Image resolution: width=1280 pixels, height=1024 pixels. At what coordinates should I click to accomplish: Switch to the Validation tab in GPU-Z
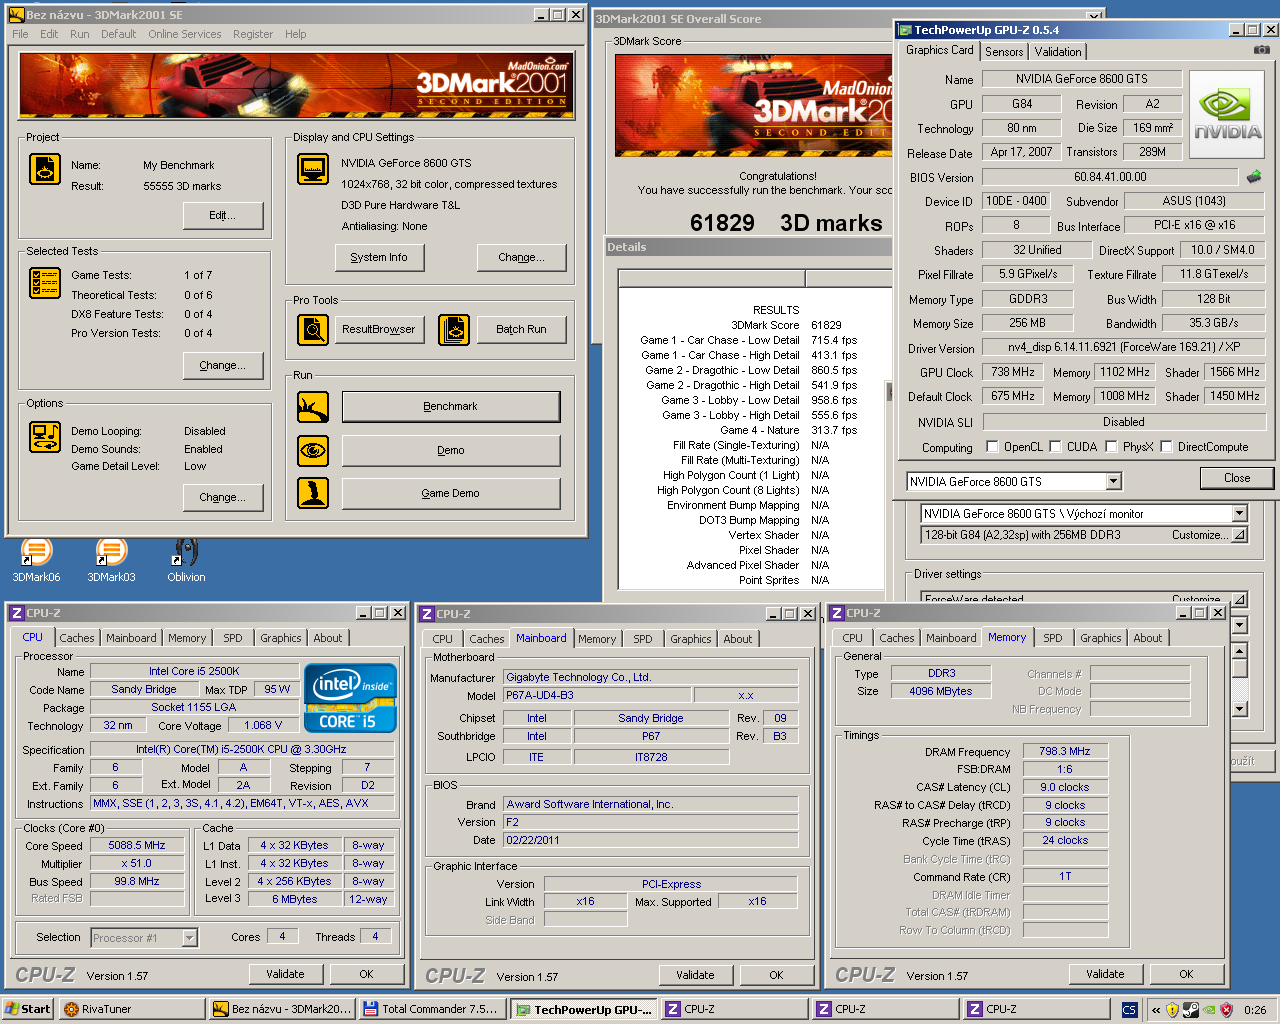[1058, 52]
